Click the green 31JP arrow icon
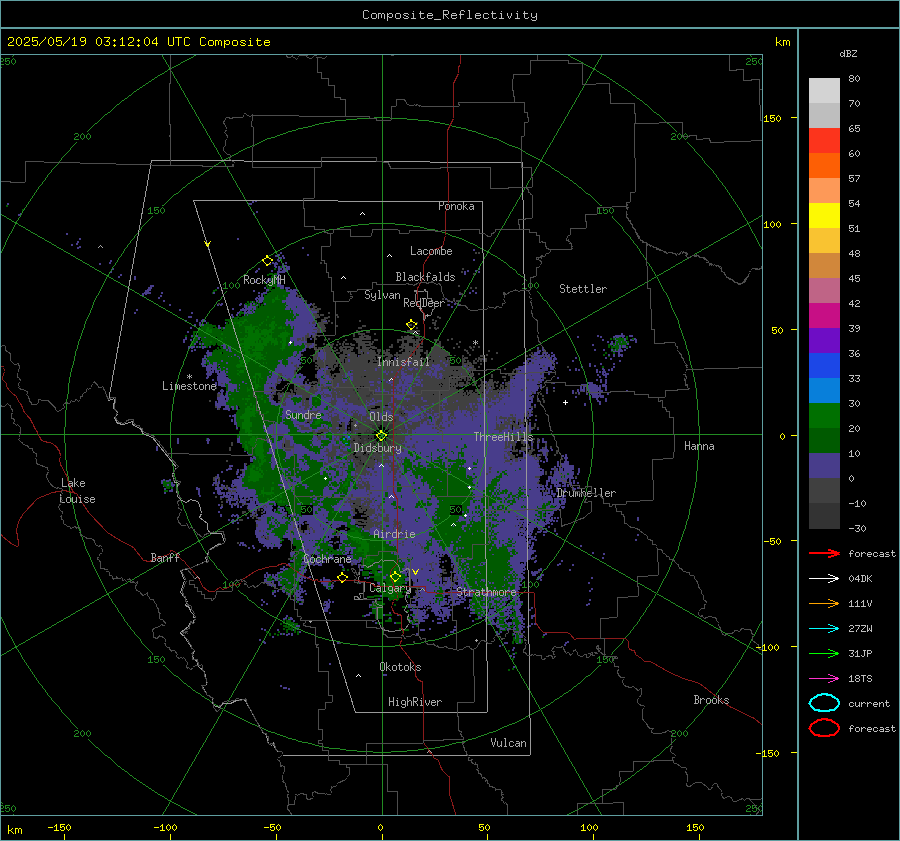Viewport: 900px width, 841px height. click(x=824, y=653)
